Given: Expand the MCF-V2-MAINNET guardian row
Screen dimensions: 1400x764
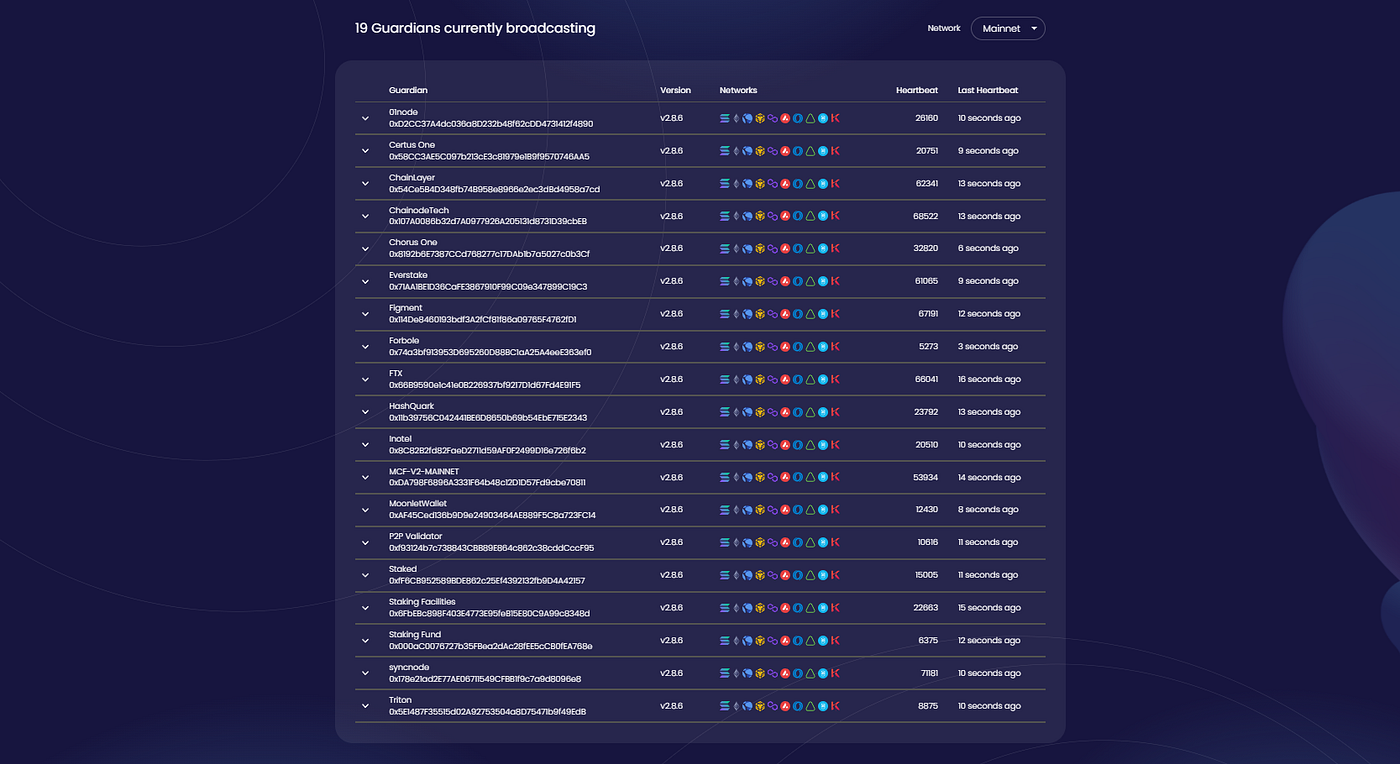Looking at the screenshot, I should pos(366,478).
